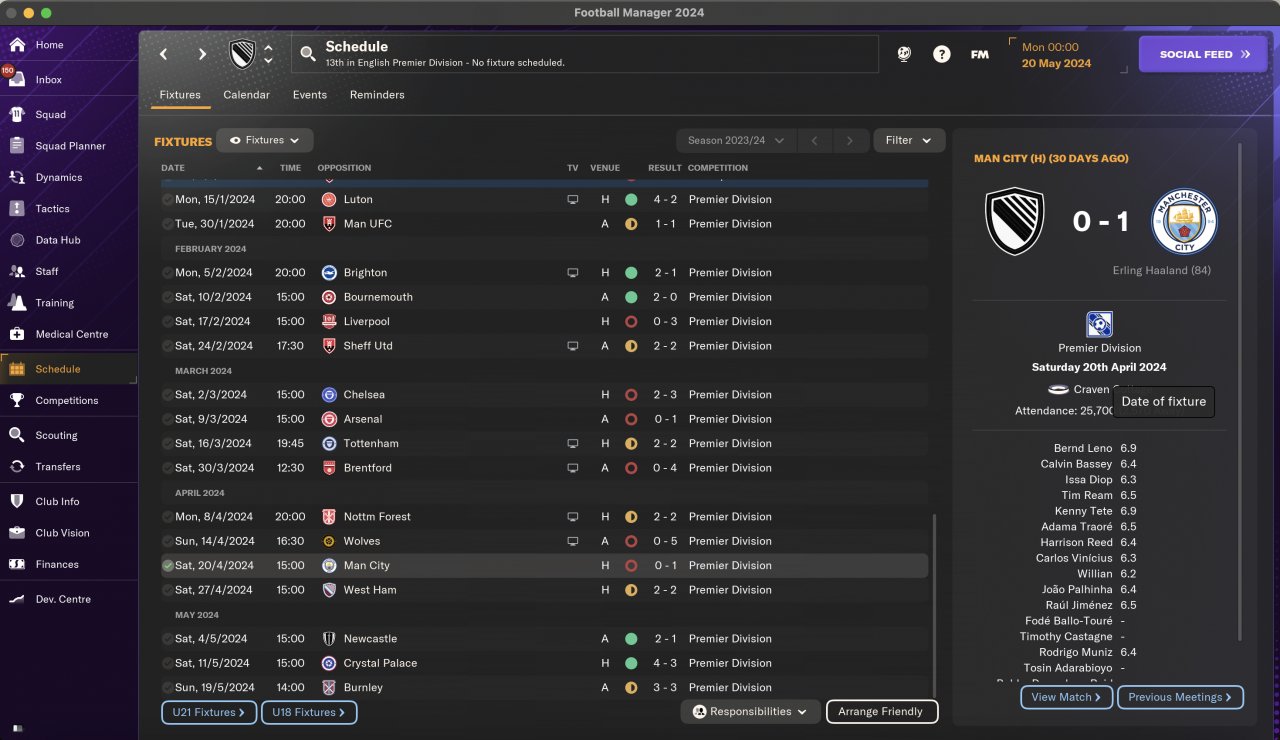Expand the Responsibilities dropdown

tap(751, 712)
